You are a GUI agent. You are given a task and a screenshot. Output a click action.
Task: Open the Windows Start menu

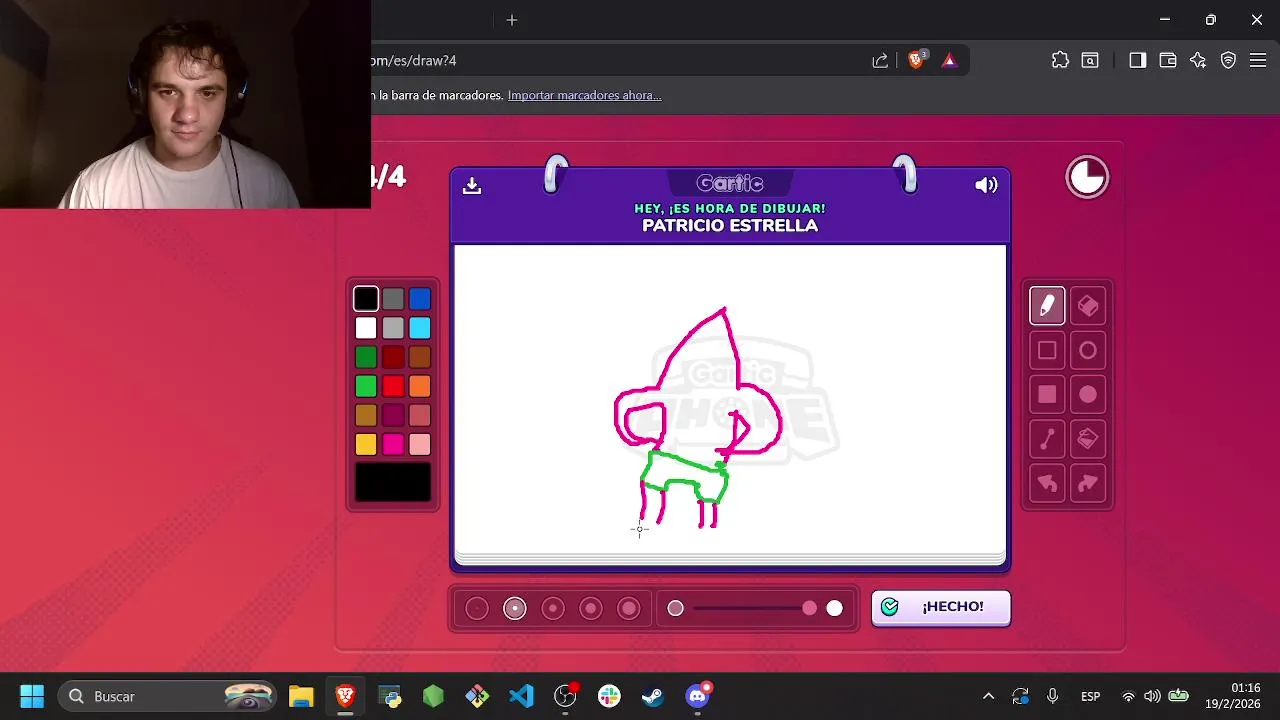pyautogui.click(x=32, y=696)
